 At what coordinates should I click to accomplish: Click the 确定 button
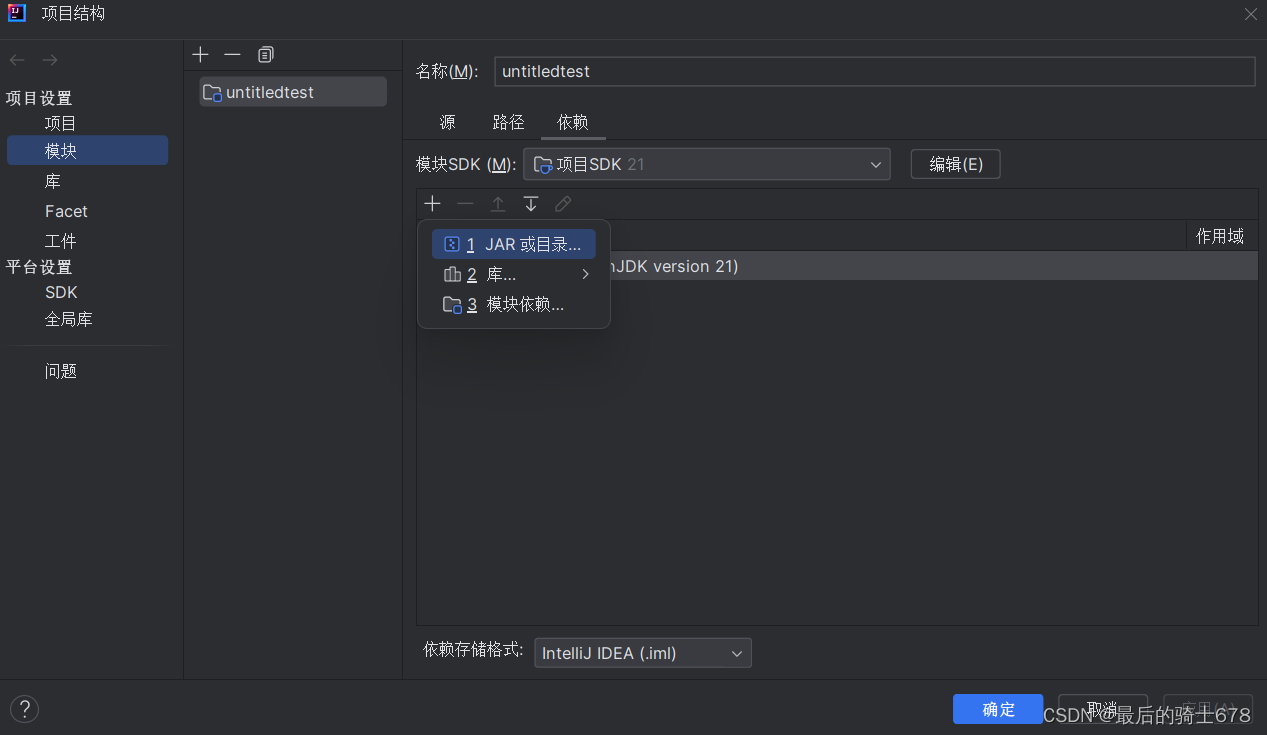coord(997,708)
